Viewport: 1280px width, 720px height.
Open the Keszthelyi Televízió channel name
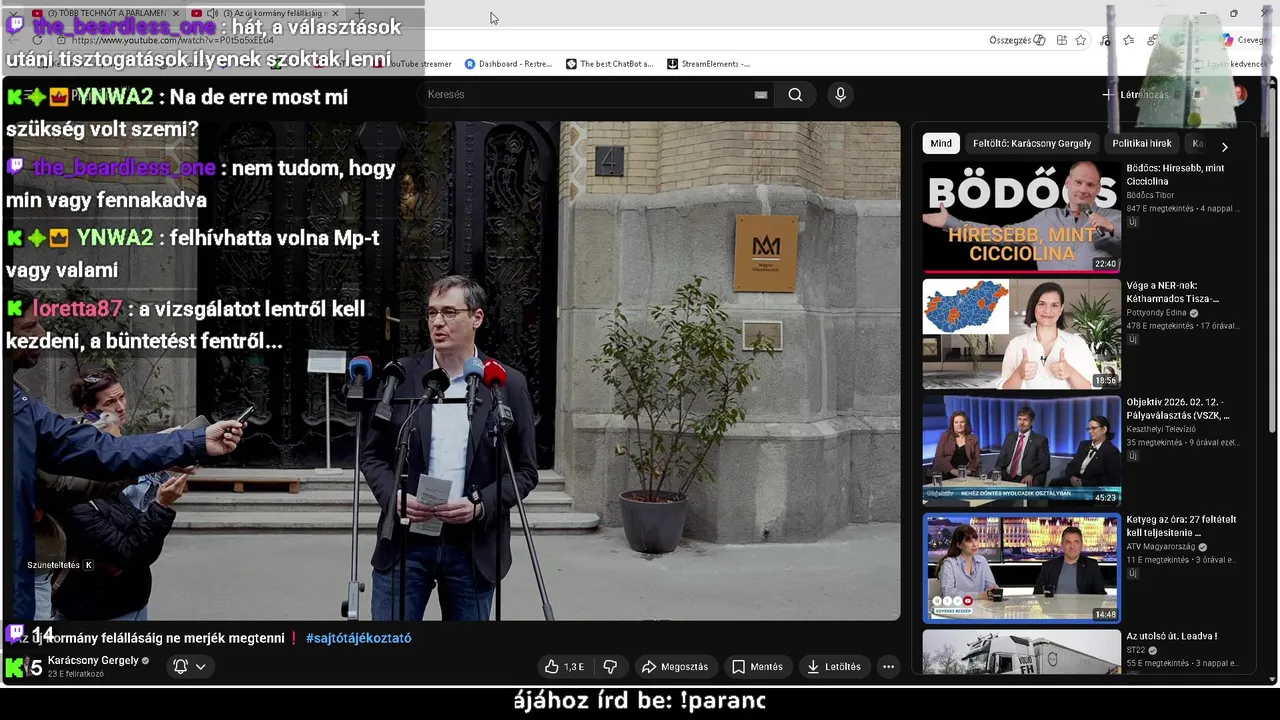[x=1161, y=429]
